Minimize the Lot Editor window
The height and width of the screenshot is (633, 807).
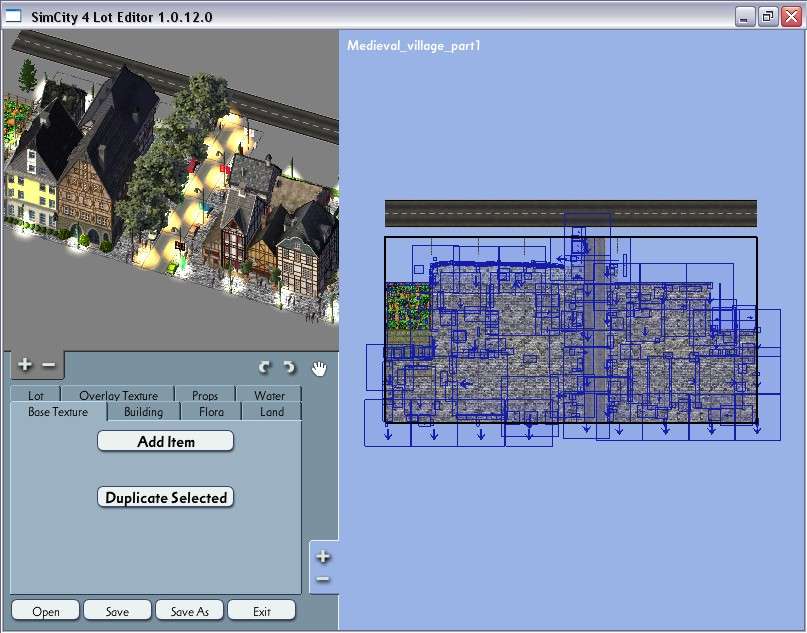(744, 17)
